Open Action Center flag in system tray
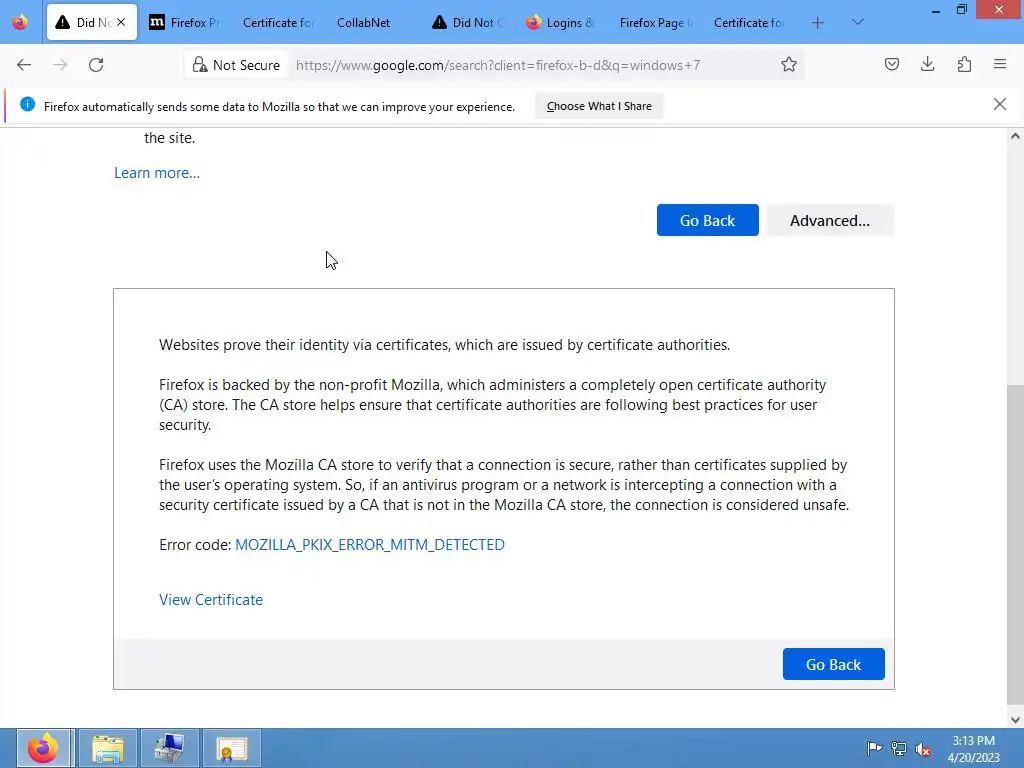 [x=874, y=748]
